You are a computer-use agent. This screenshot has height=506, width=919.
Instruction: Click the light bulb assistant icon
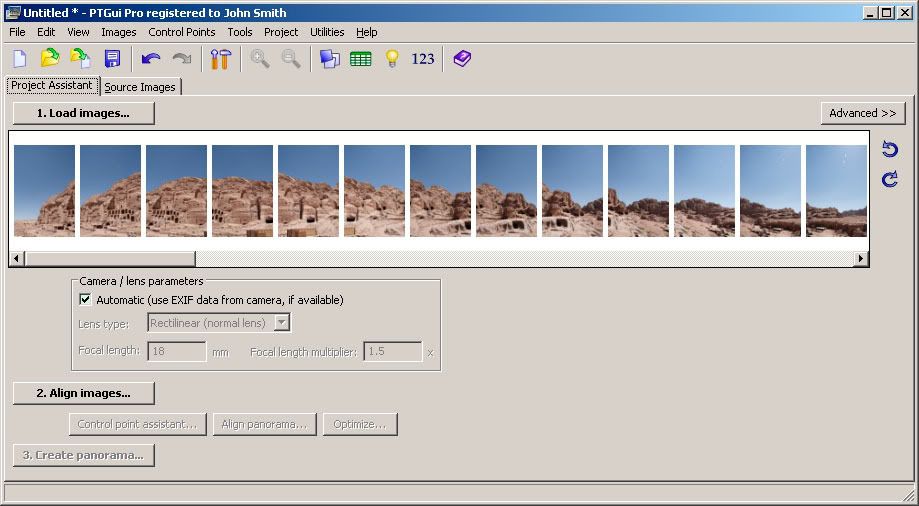[392, 59]
